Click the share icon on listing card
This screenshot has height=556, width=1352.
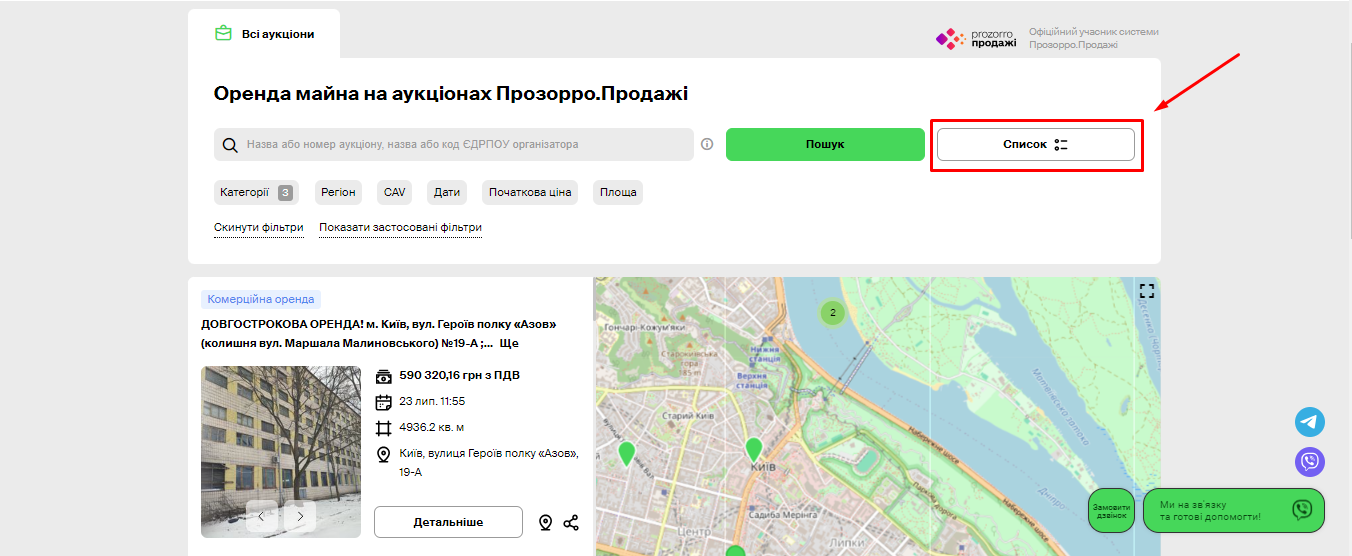[x=571, y=522]
